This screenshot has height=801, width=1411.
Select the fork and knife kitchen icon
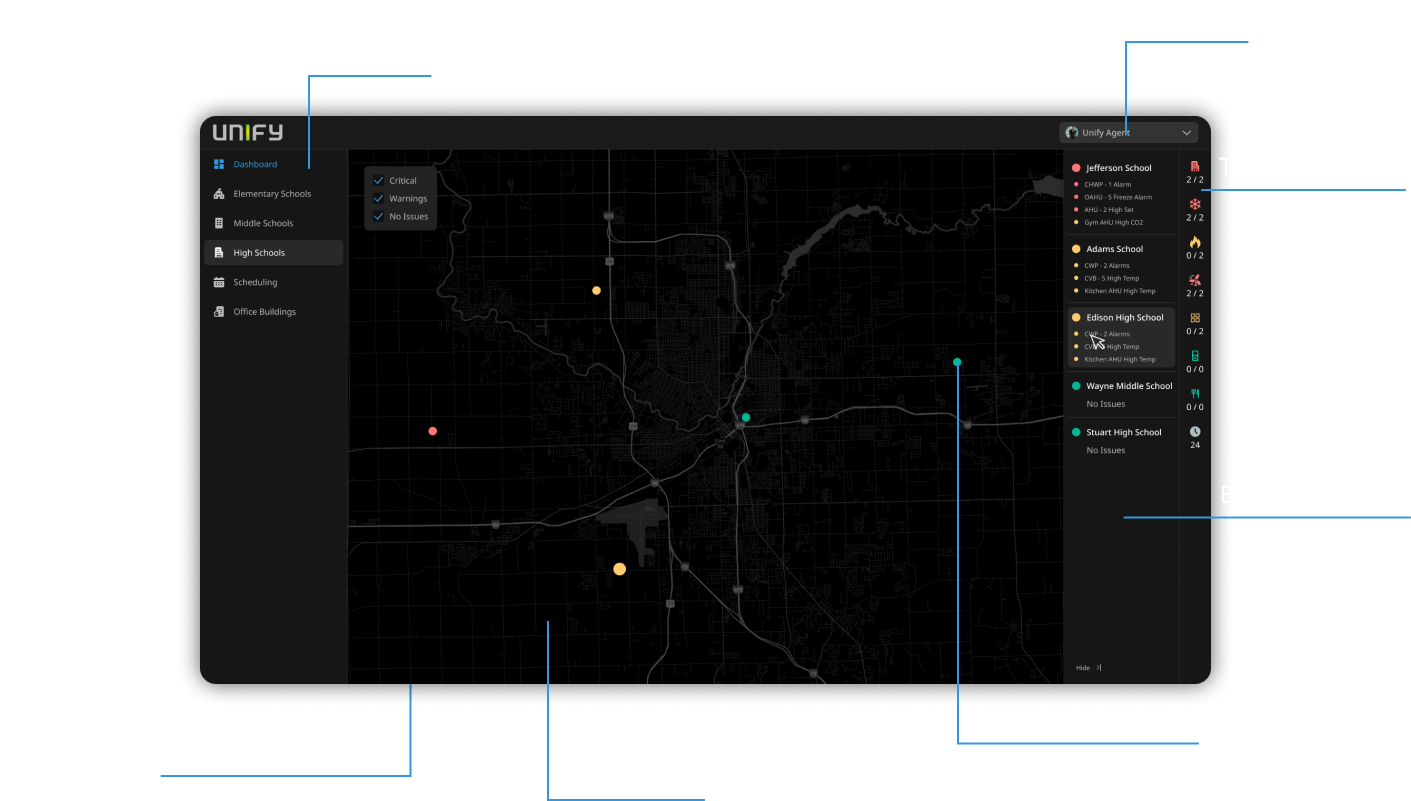[1194, 394]
